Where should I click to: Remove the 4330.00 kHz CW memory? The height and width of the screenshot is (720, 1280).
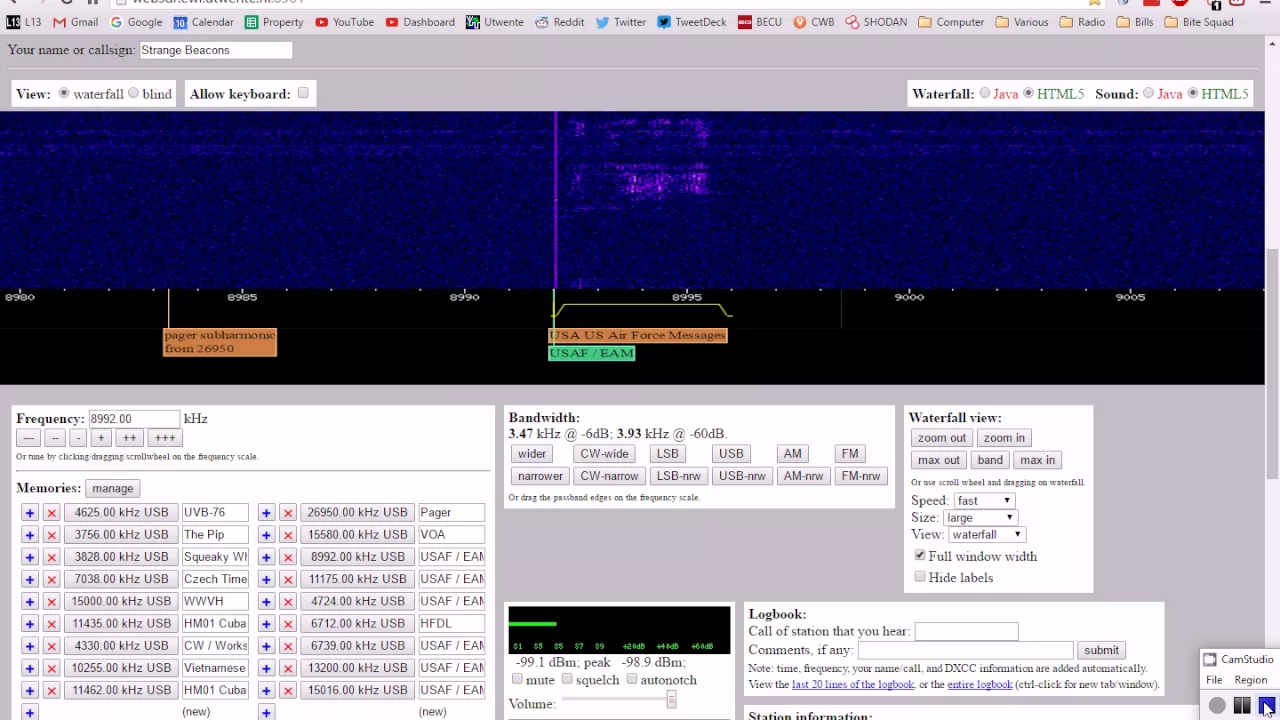click(x=52, y=646)
